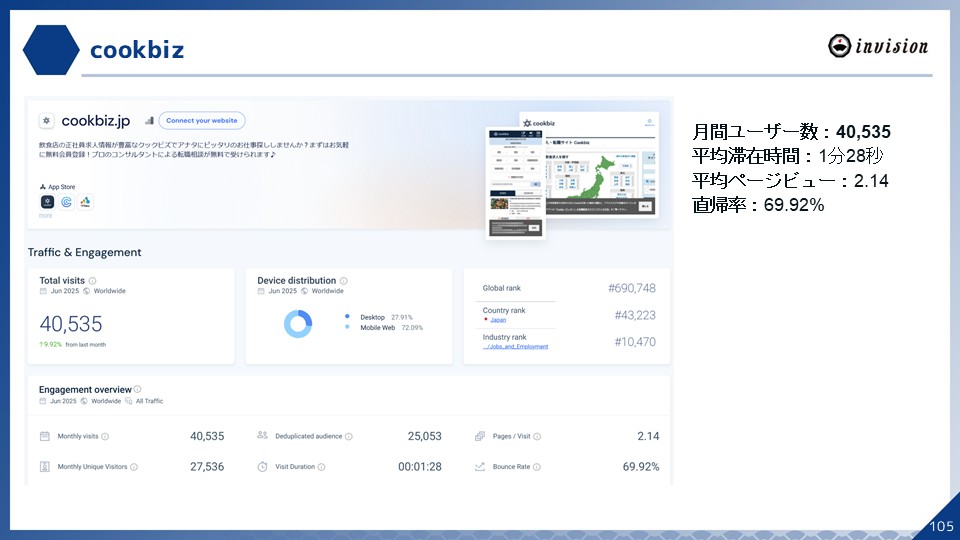Screen dimensions: 960x540
Task: Click the cookbiz.jp domain title
Action: click(96, 121)
